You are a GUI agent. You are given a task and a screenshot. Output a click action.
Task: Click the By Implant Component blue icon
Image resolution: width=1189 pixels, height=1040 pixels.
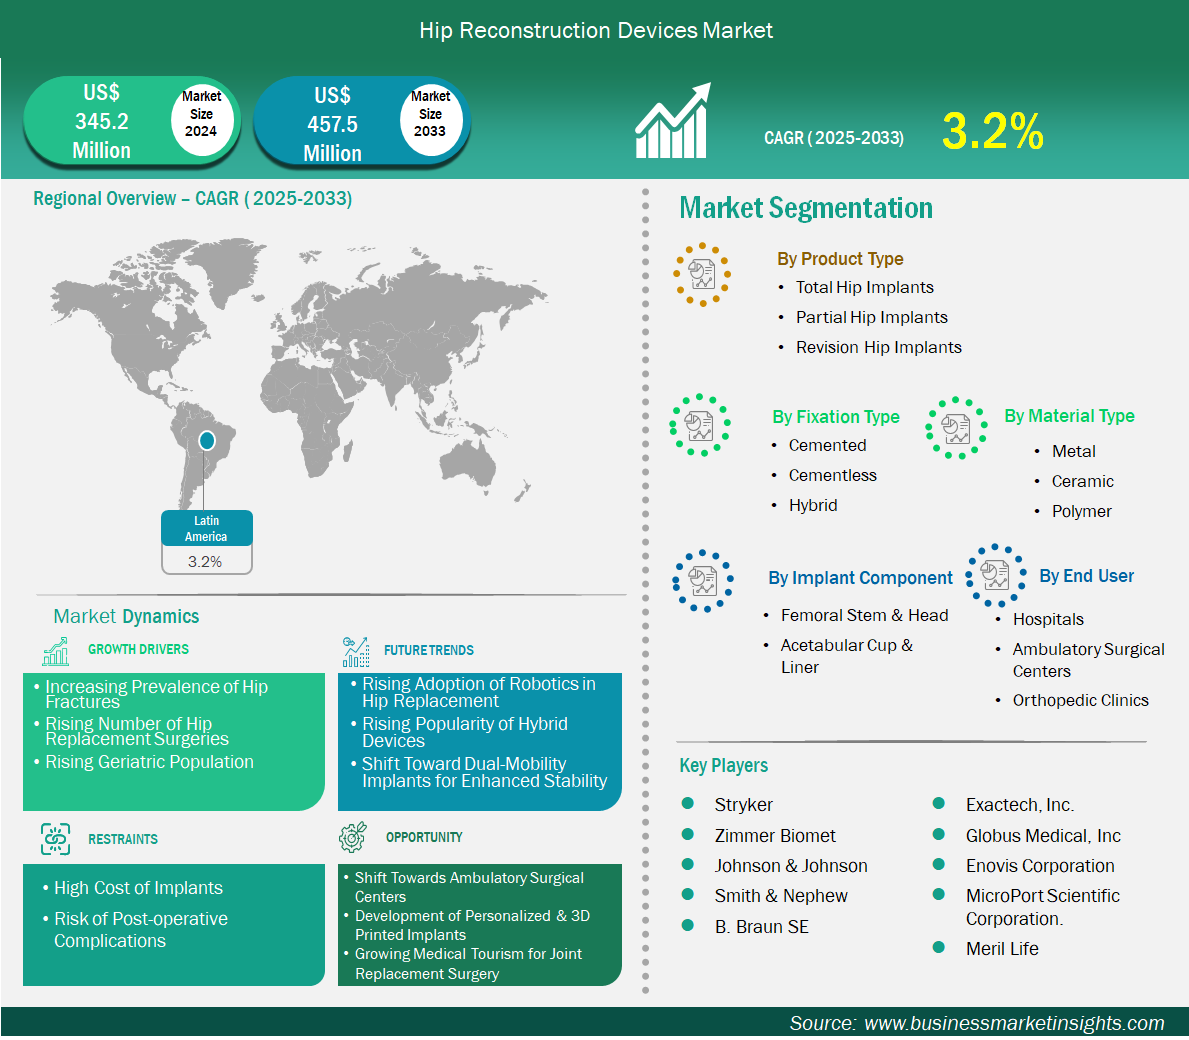point(703,580)
